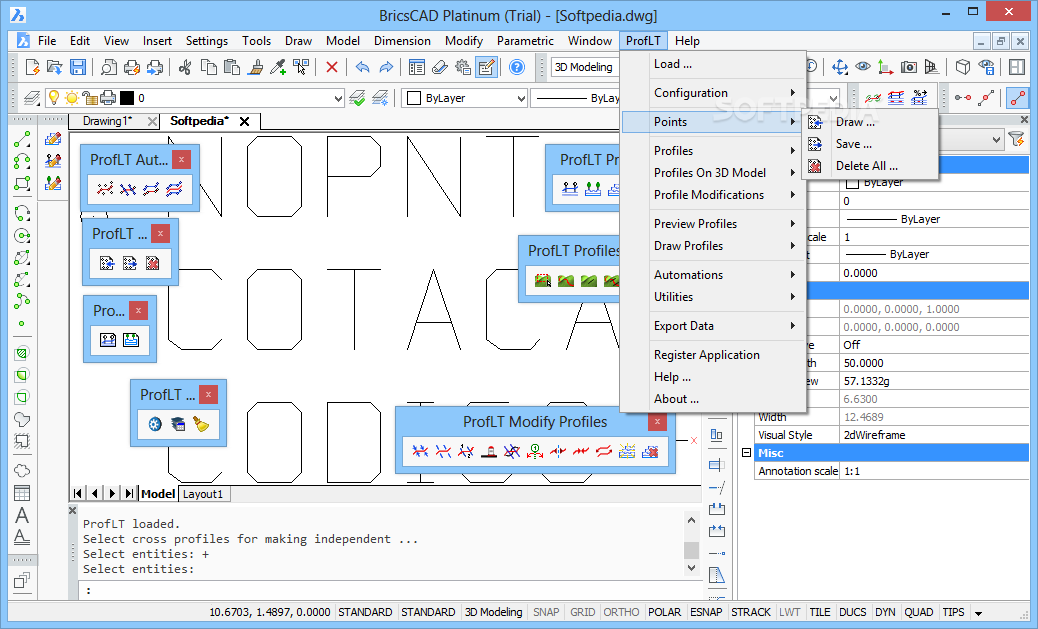
Task: Click the eye Look icon in view toolbar
Action: pyautogui.click(x=863, y=67)
